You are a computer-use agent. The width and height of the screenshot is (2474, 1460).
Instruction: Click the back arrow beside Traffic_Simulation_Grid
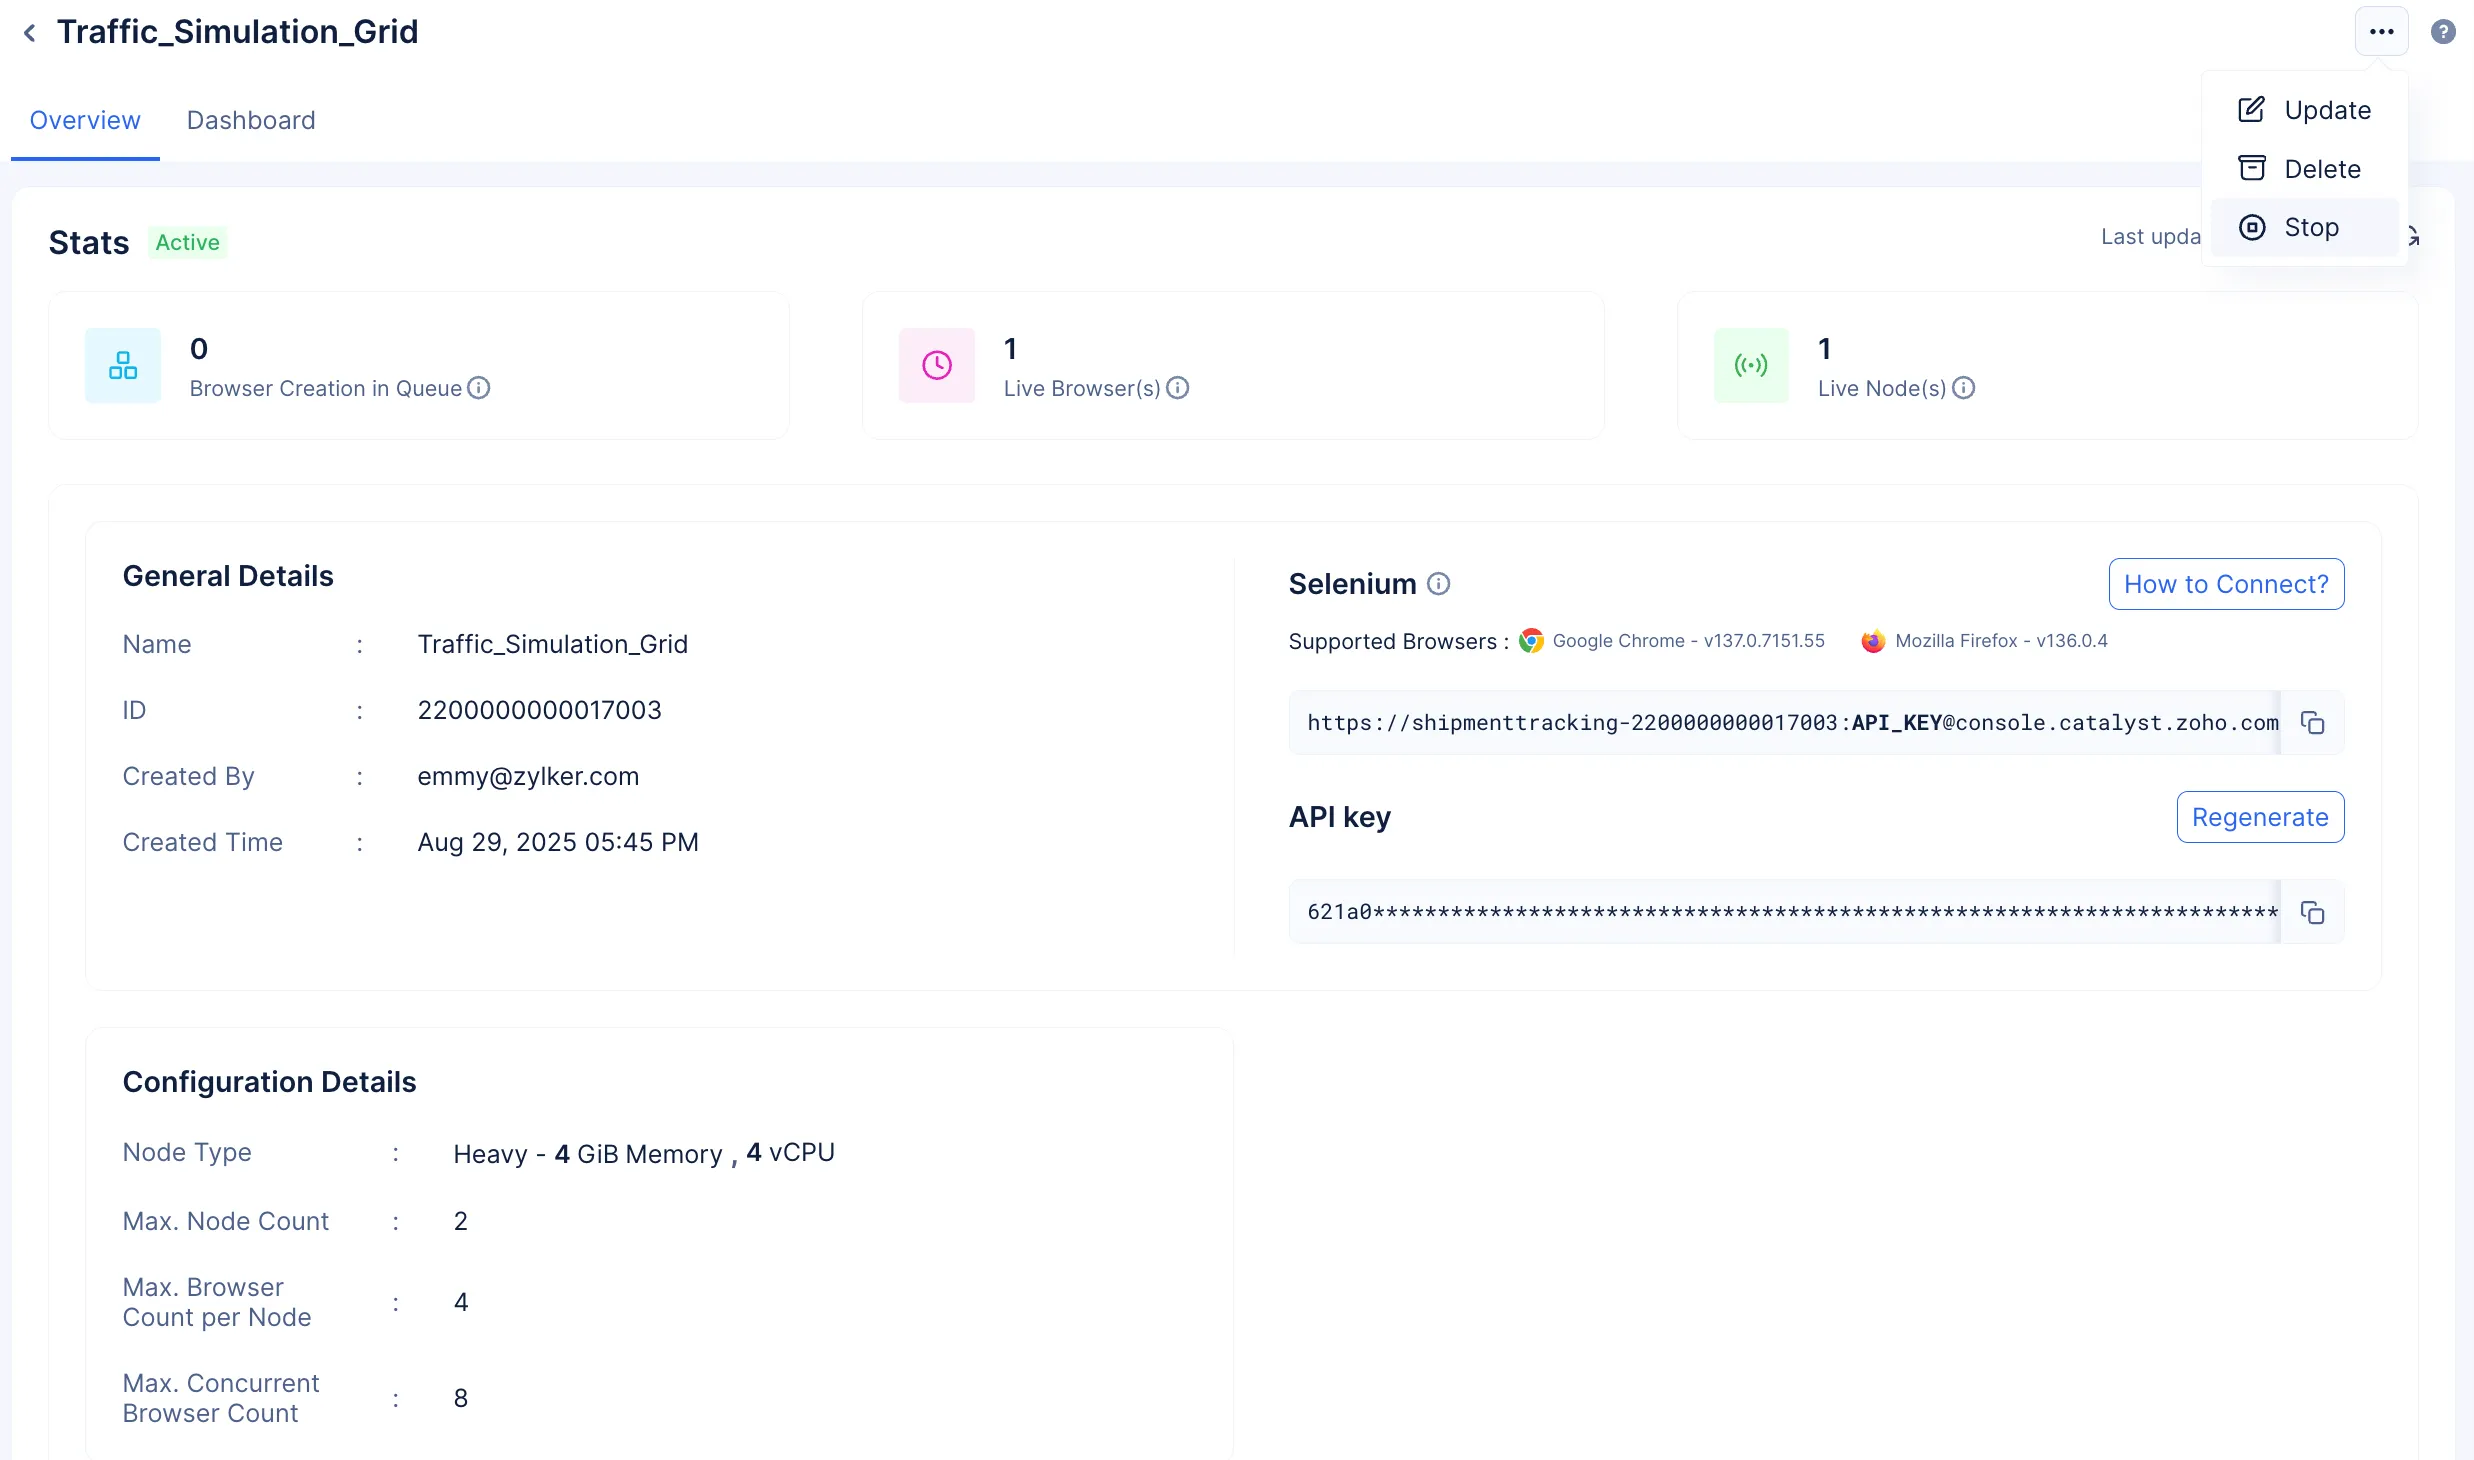(x=30, y=33)
